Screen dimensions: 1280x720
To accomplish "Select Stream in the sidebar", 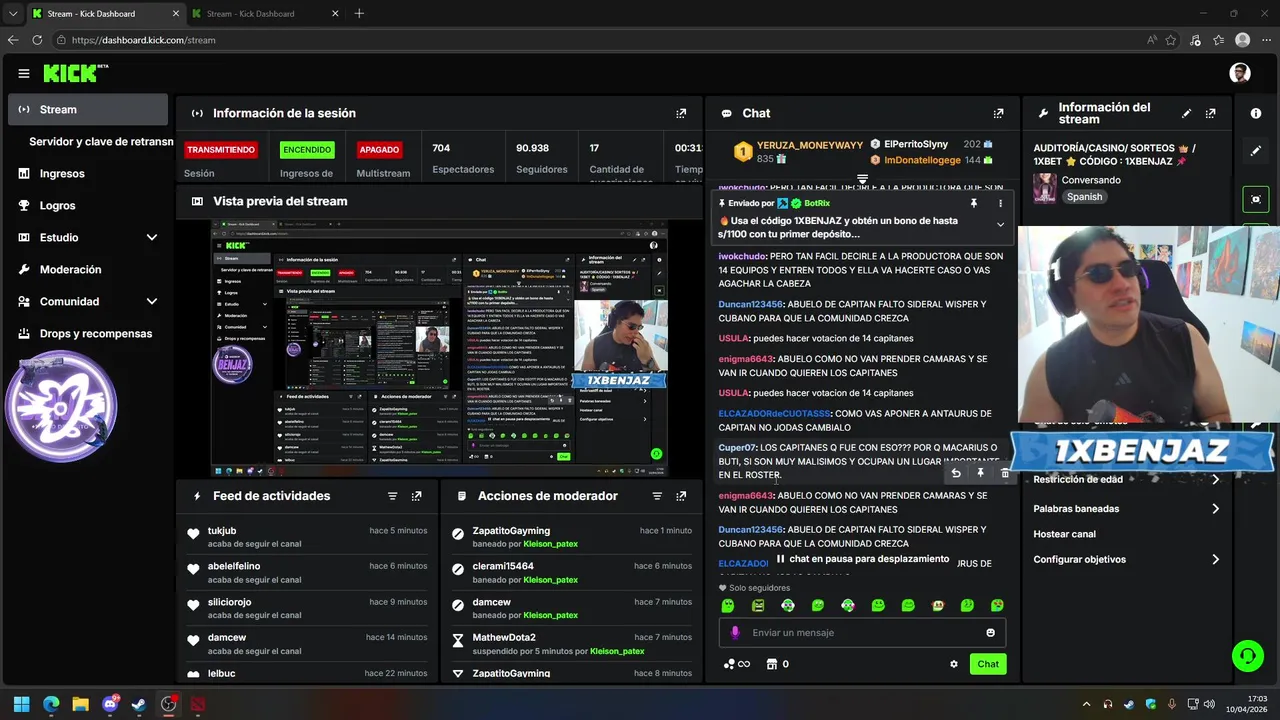I will click(88, 109).
